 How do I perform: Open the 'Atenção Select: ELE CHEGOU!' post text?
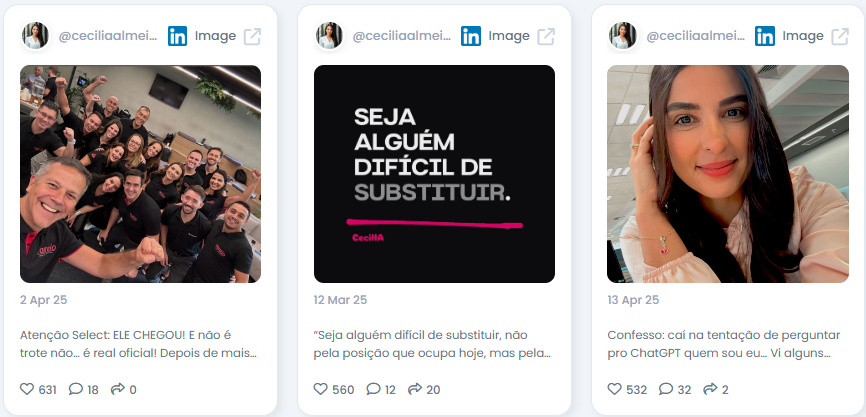pyautogui.click(x=139, y=344)
